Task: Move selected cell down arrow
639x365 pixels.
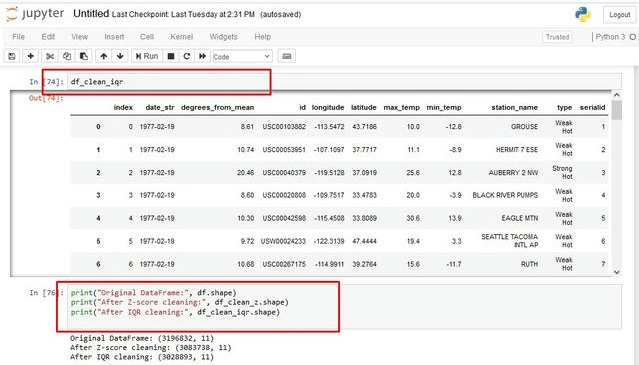Action: tap(120, 56)
